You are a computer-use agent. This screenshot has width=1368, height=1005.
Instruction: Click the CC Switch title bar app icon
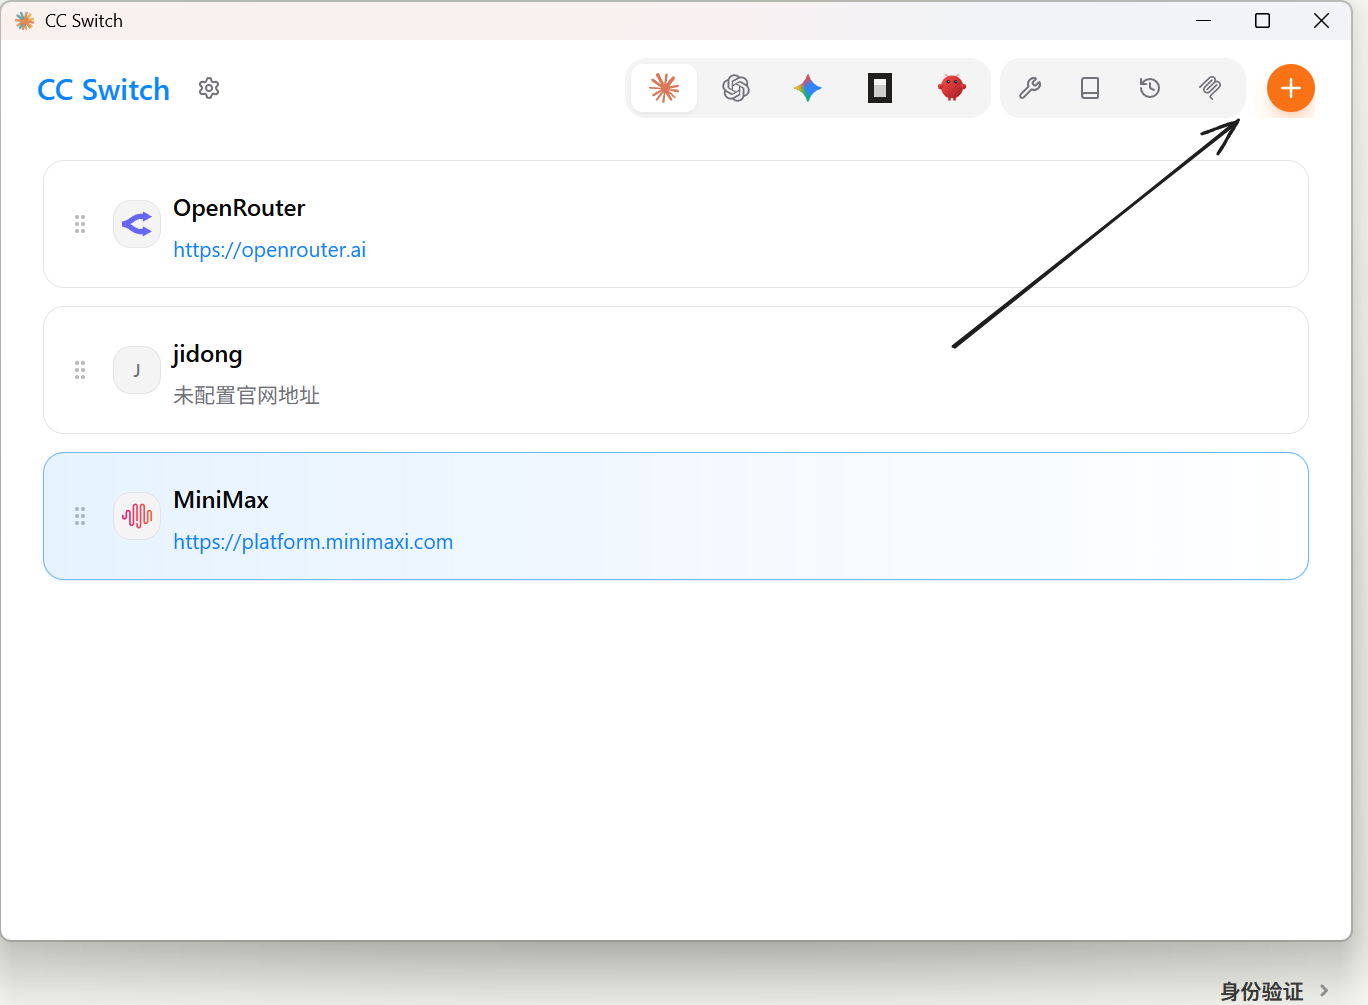coord(25,20)
